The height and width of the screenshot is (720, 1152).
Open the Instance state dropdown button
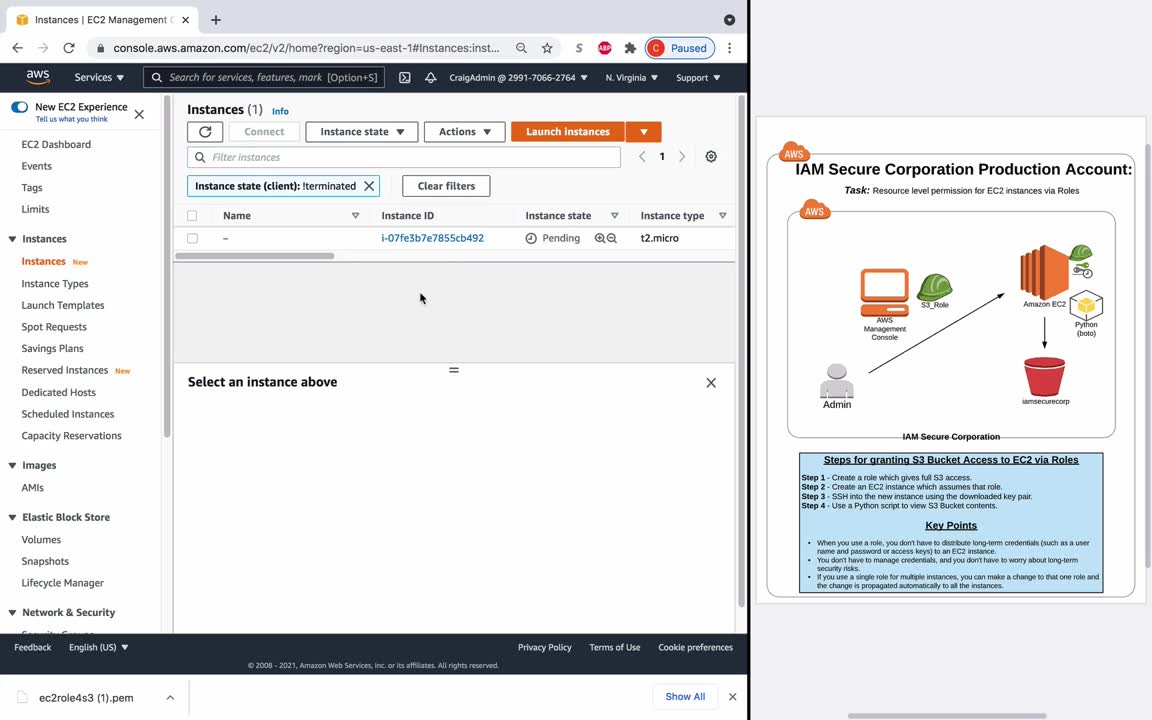coord(361,132)
